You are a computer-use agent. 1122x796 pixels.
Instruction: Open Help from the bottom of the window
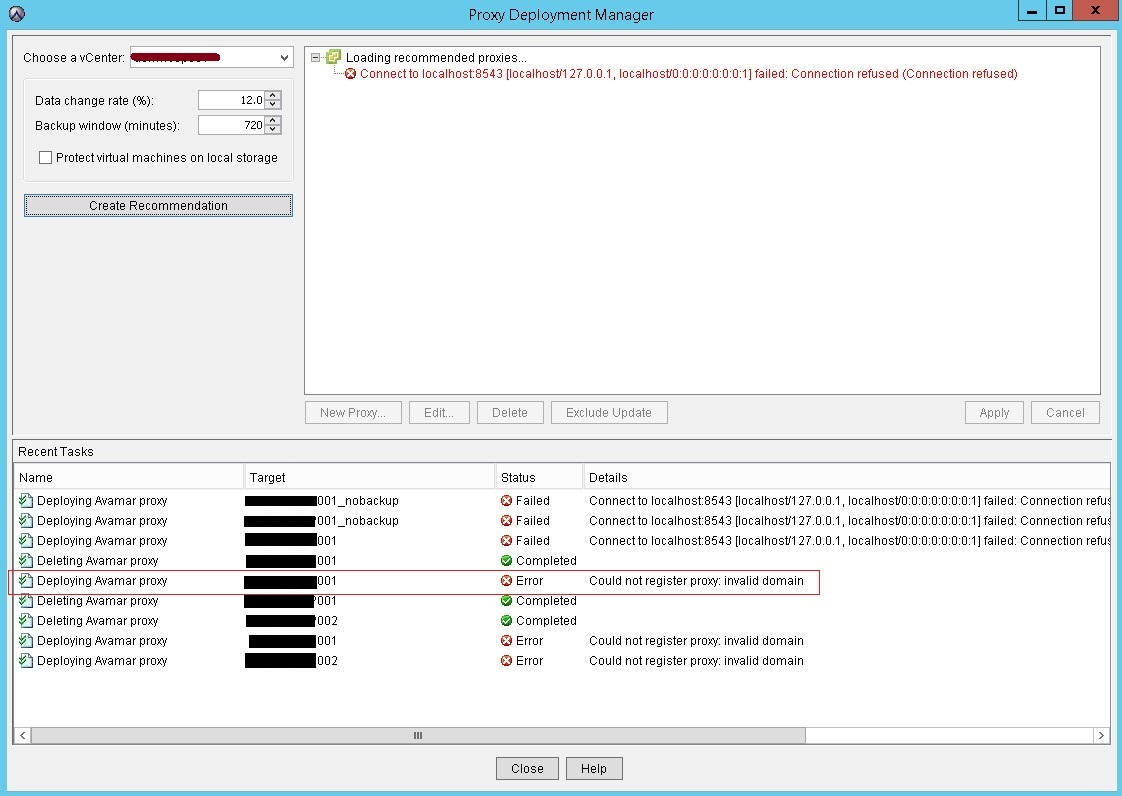pos(594,768)
